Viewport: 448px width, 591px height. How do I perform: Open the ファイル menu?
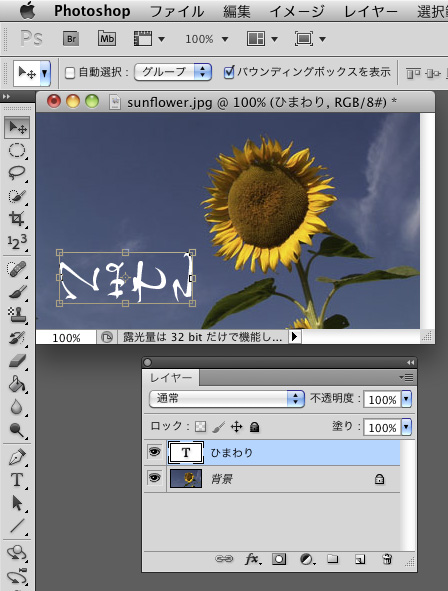click(x=177, y=11)
